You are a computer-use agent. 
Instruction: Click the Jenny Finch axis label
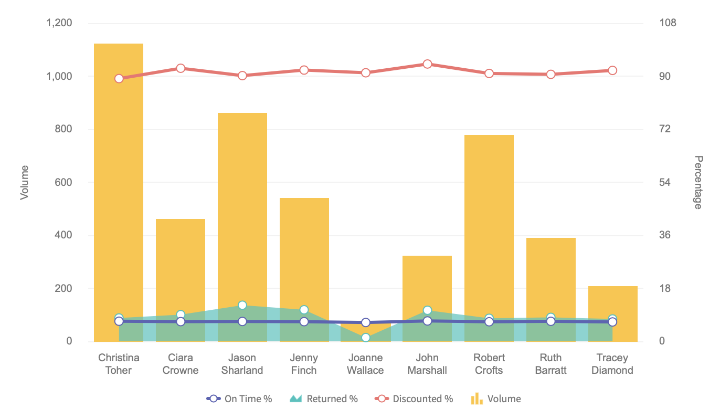(x=304, y=363)
